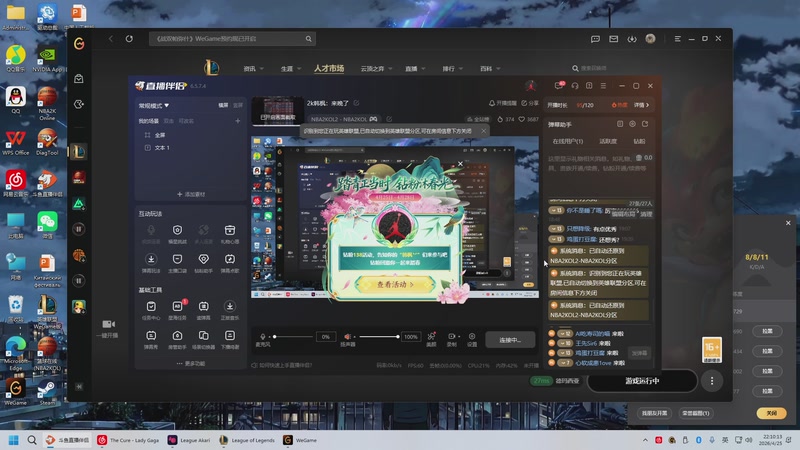This screenshot has height=450, width=800.
Task: Click the yellow 关闭 button
Action: click(771, 413)
